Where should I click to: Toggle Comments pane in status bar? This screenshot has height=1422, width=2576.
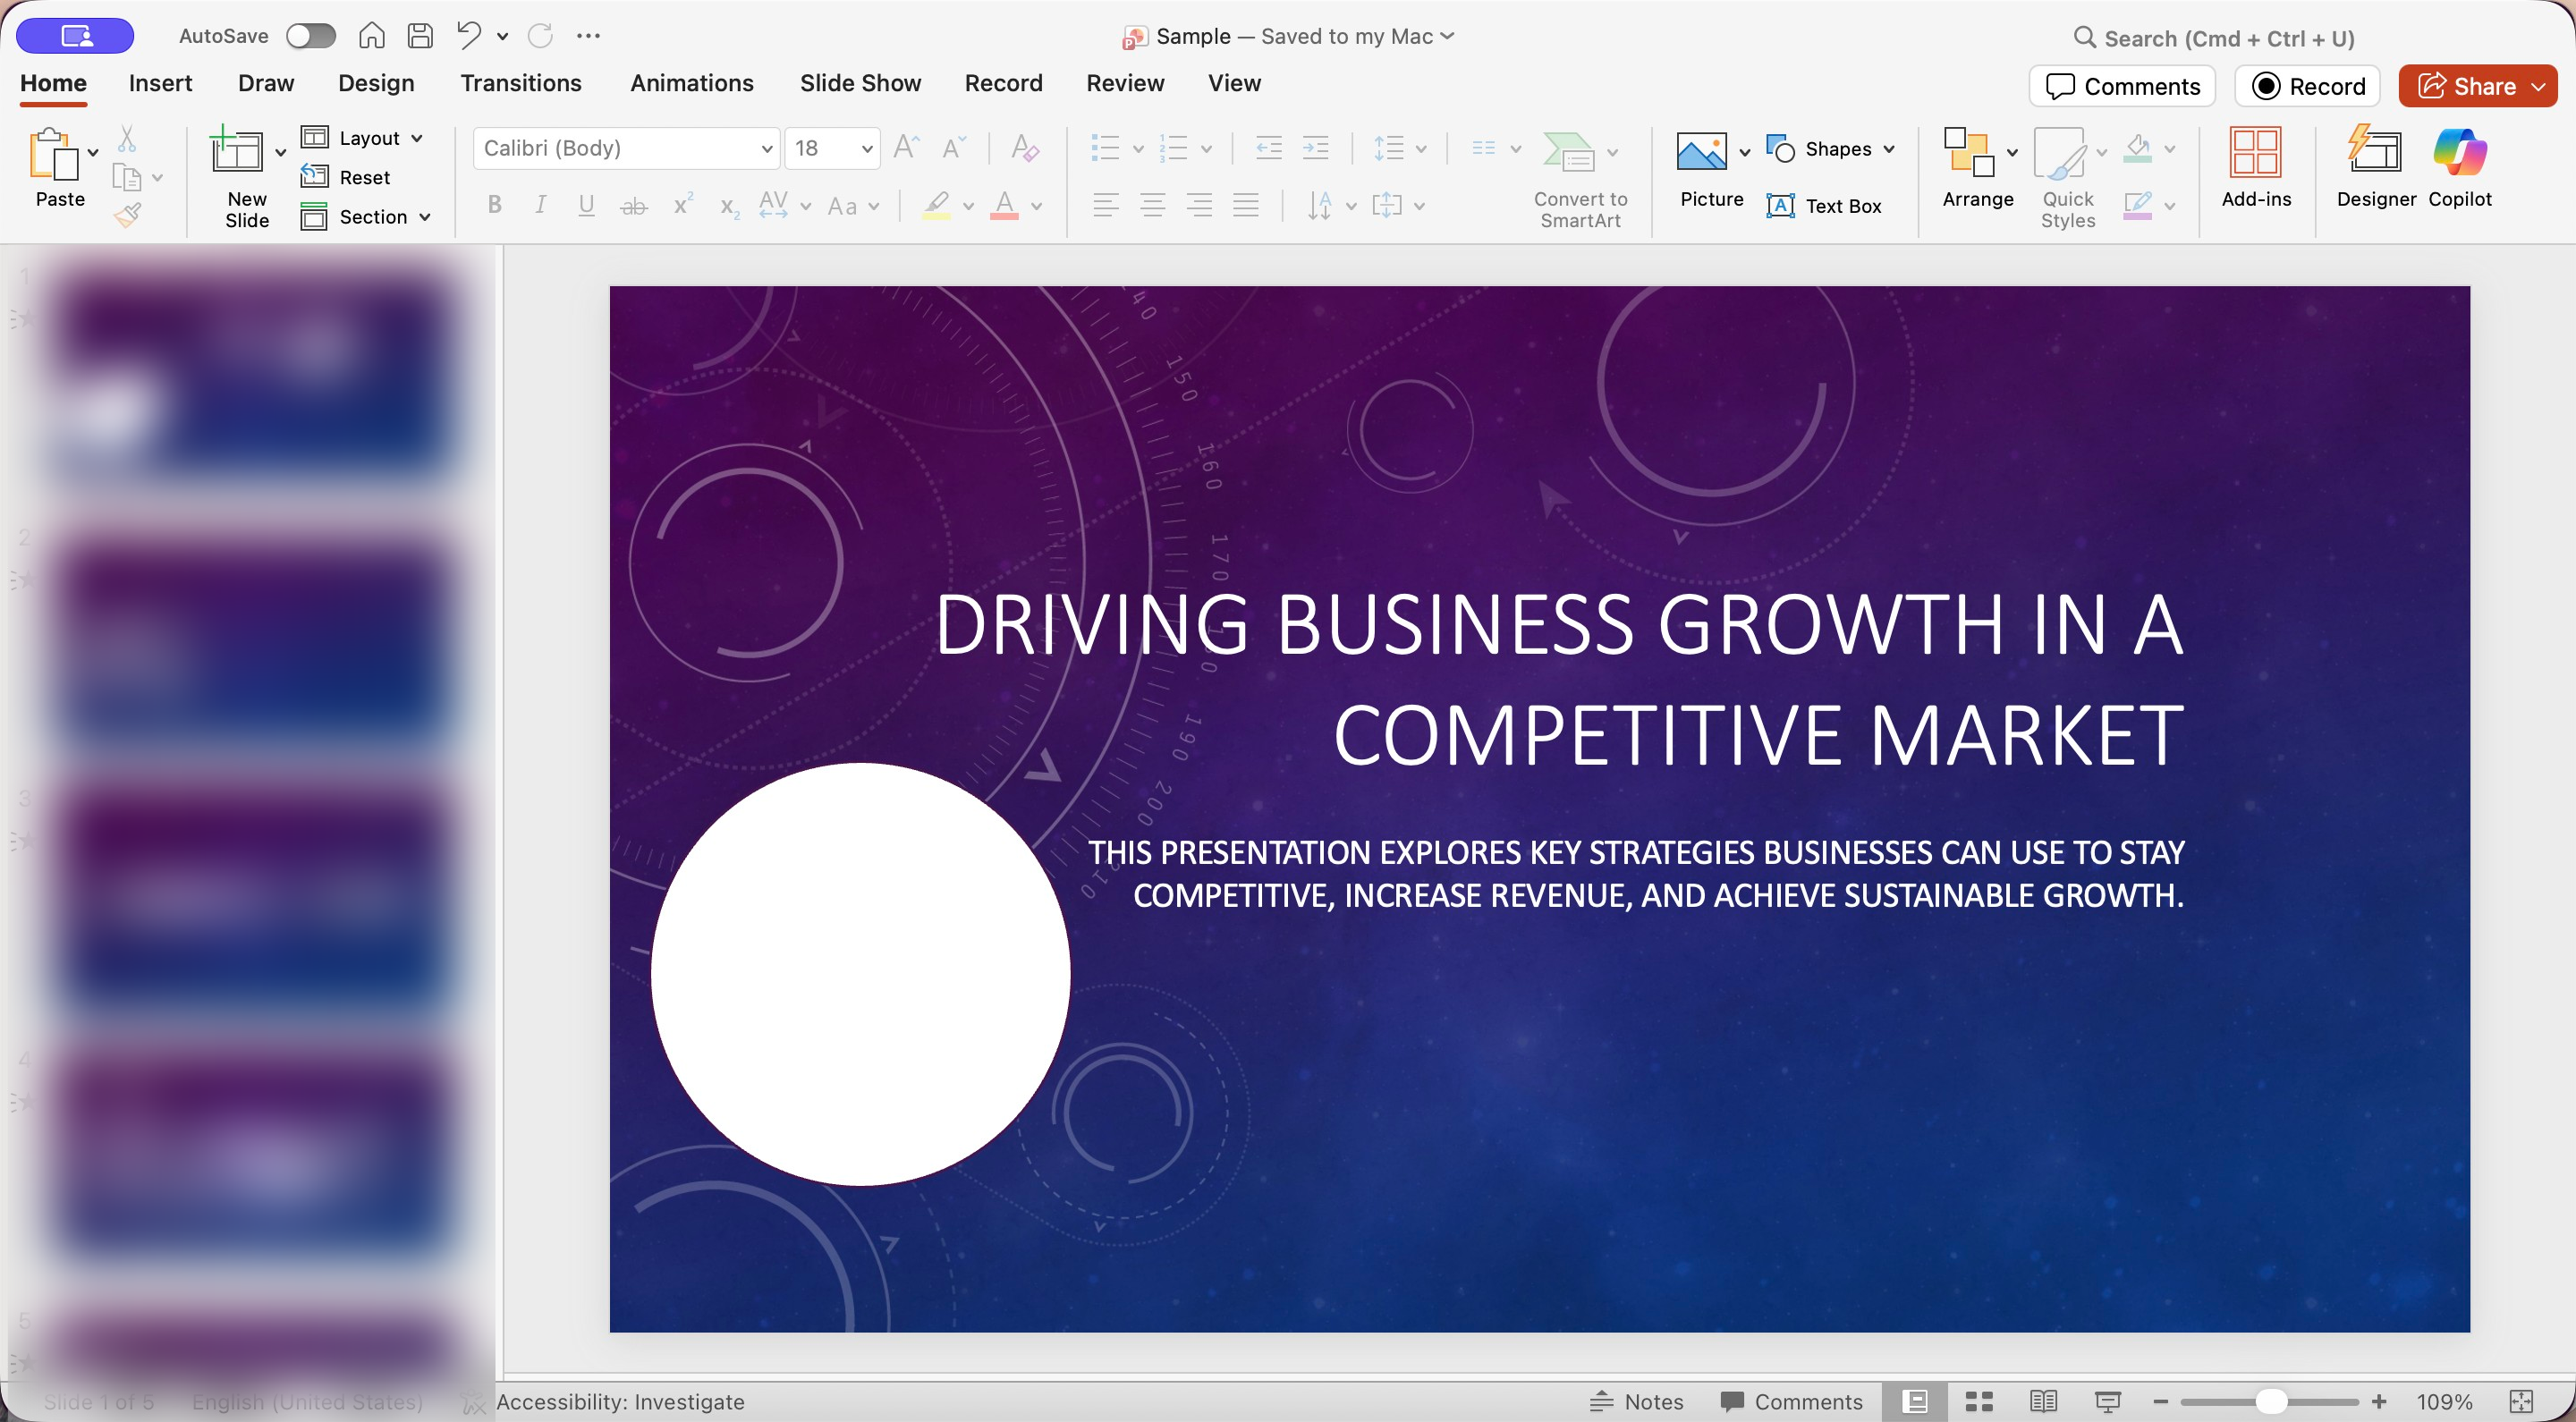pyautogui.click(x=1791, y=1401)
